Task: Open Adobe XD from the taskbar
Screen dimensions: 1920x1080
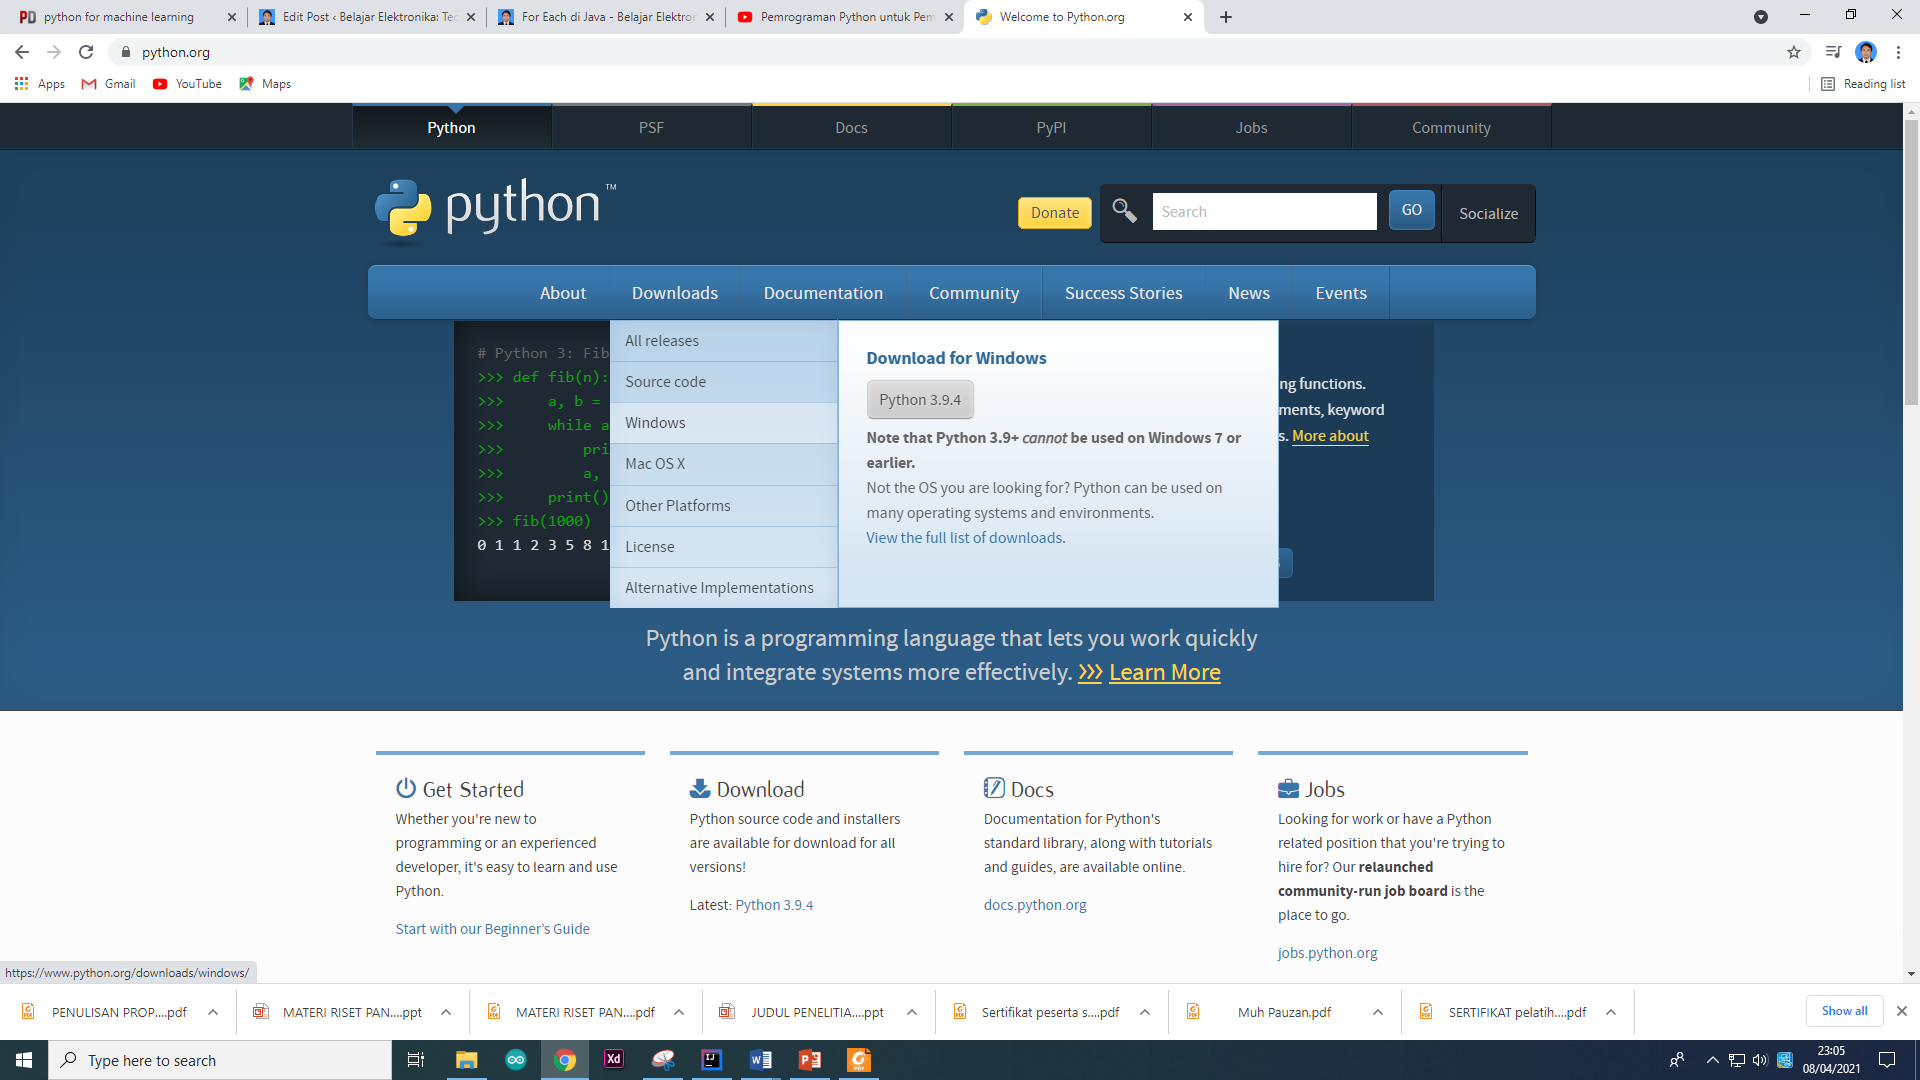Action: tap(614, 1060)
